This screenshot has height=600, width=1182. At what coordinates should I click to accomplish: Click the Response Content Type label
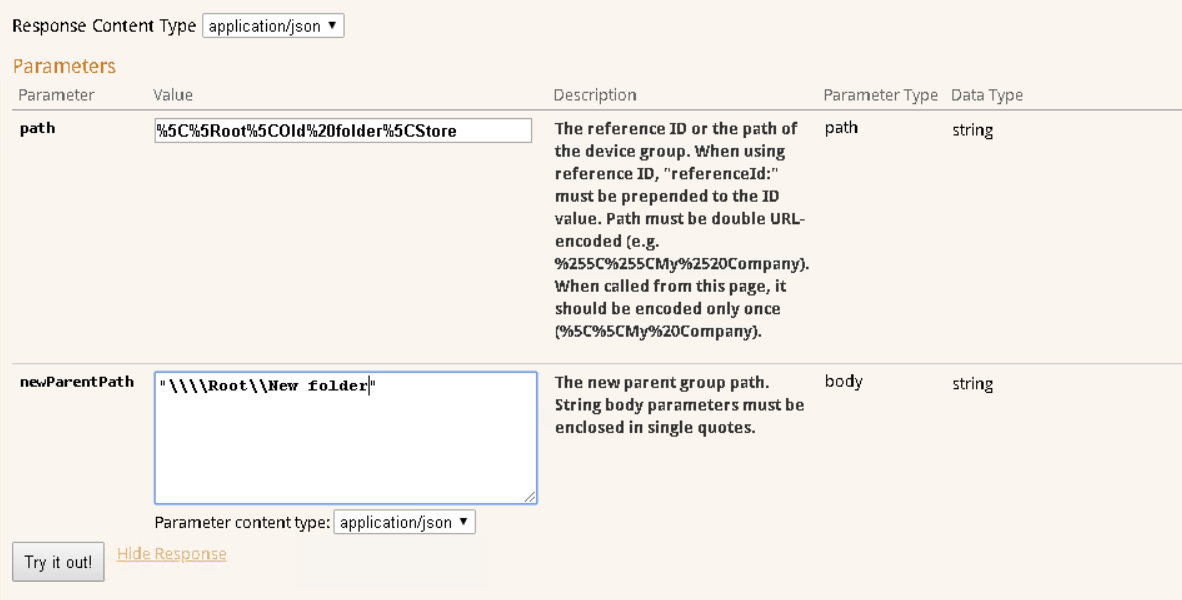click(x=104, y=27)
